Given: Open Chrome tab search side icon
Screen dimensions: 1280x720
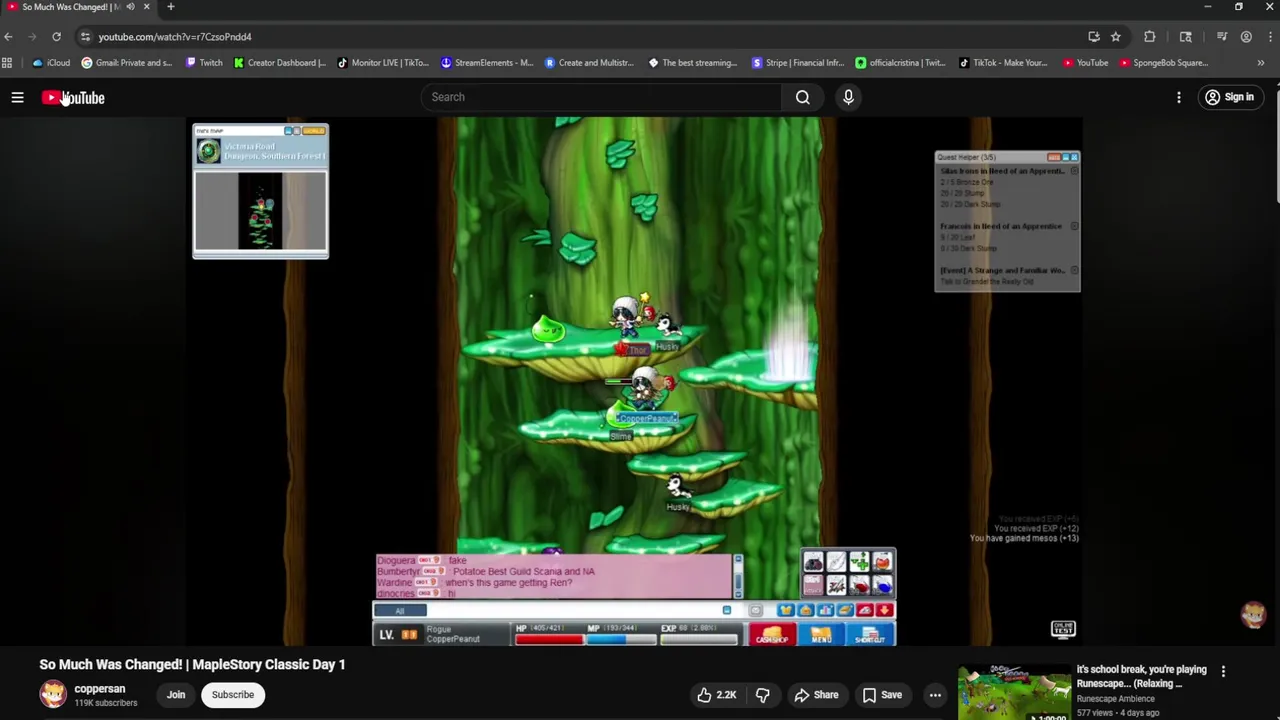Looking at the screenshot, I should click(1186, 37).
